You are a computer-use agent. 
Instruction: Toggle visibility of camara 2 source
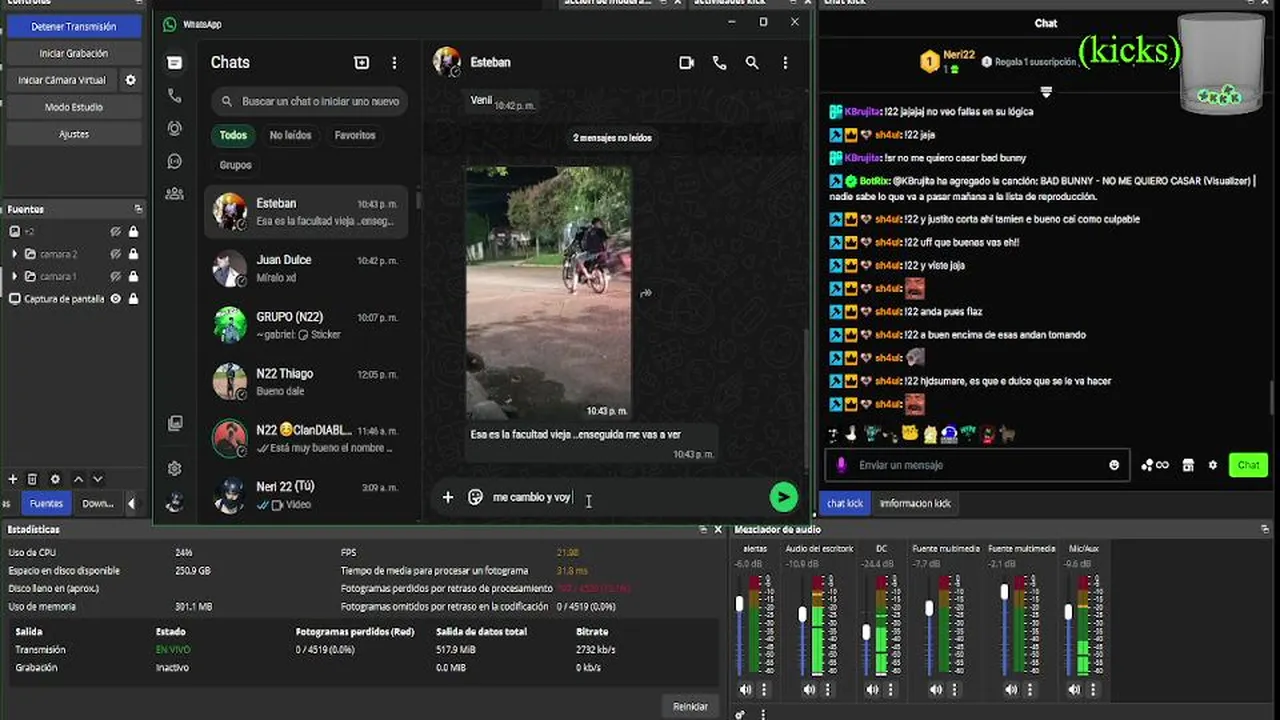(116, 254)
